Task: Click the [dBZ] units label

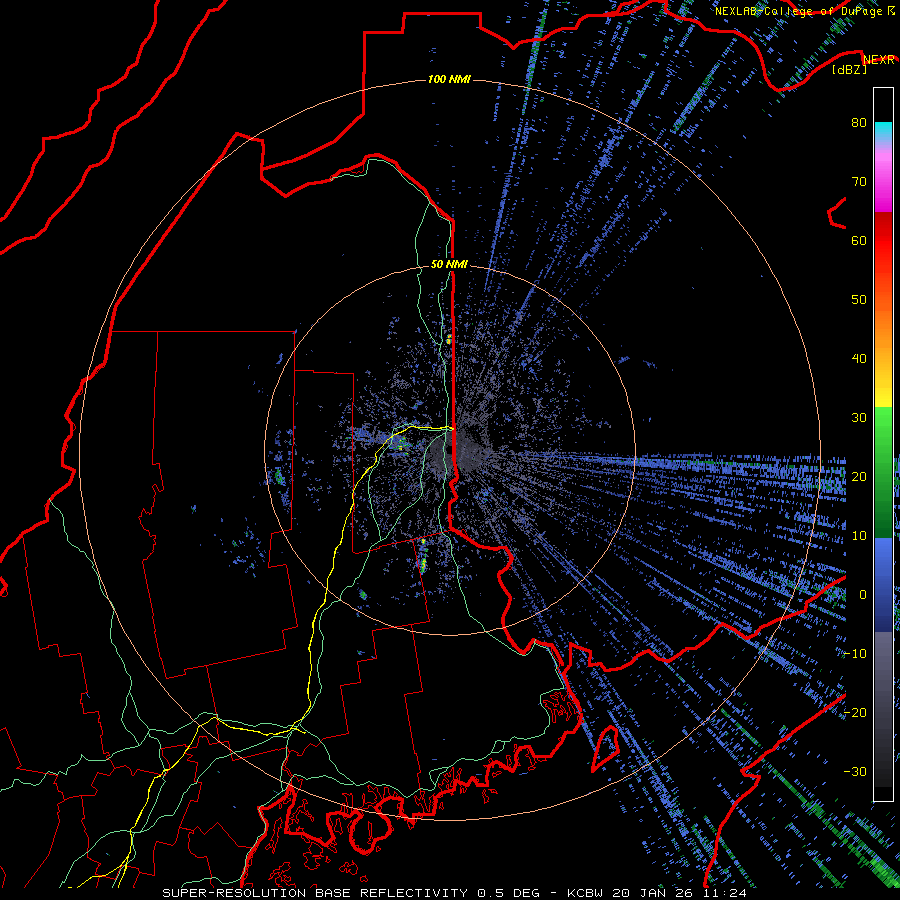Action: pos(849,70)
